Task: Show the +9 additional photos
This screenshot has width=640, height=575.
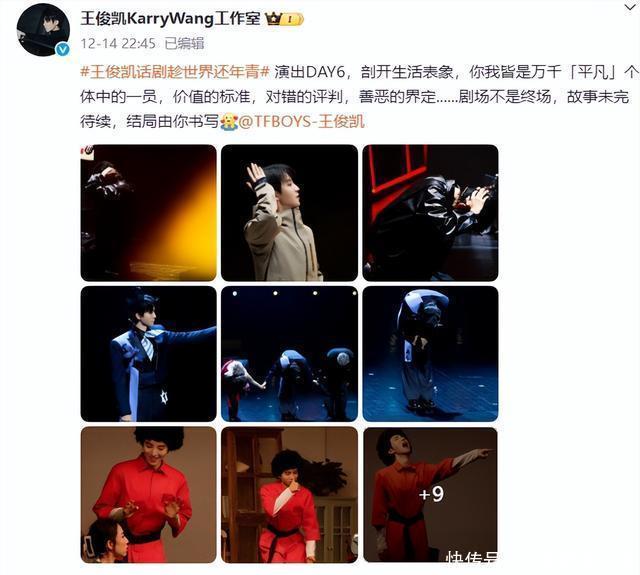Action: (430, 495)
